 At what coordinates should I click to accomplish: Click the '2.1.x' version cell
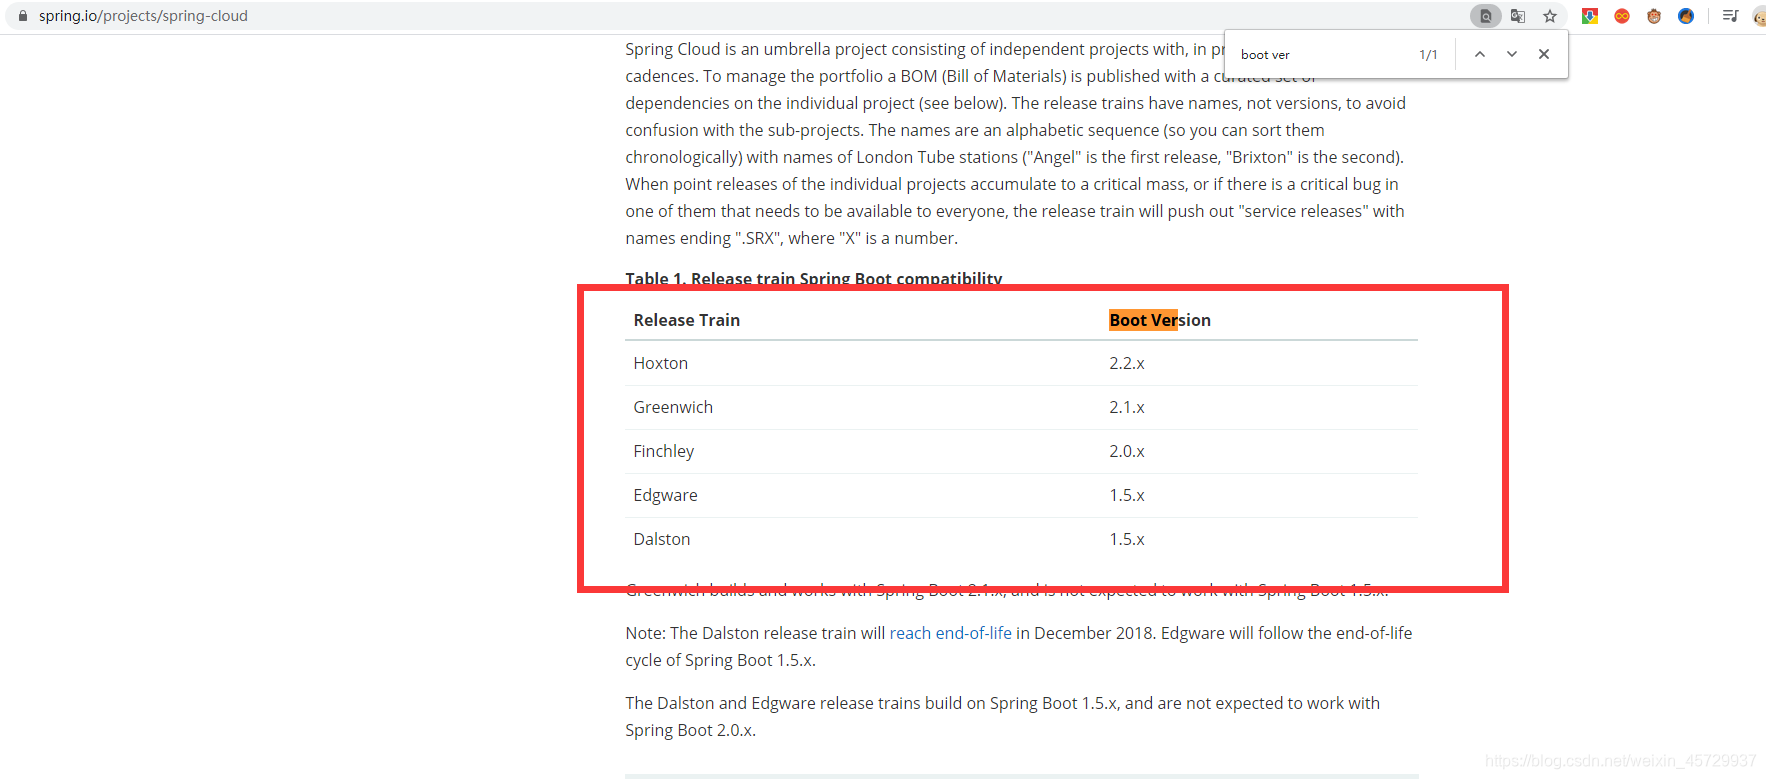[x=1127, y=407]
